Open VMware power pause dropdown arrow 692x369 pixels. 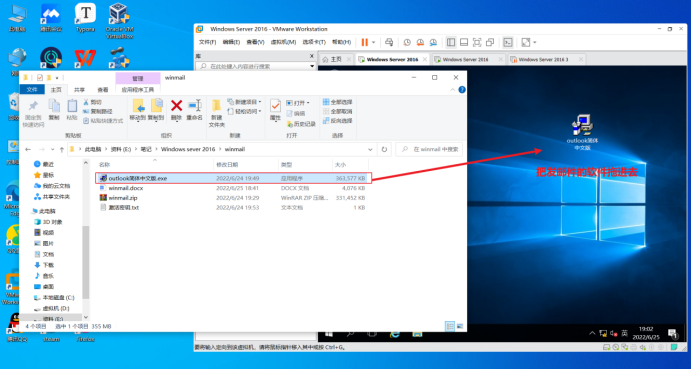point(373,42)
